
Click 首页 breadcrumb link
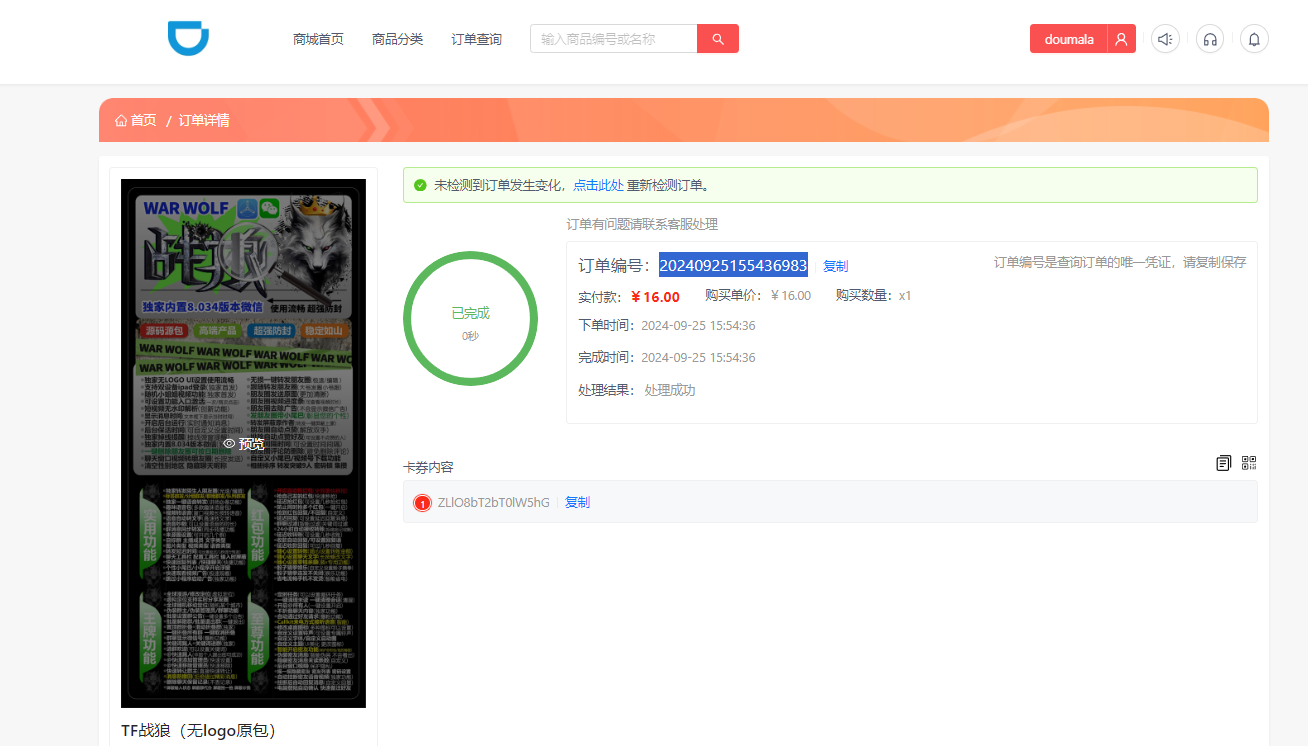[143, 120]
